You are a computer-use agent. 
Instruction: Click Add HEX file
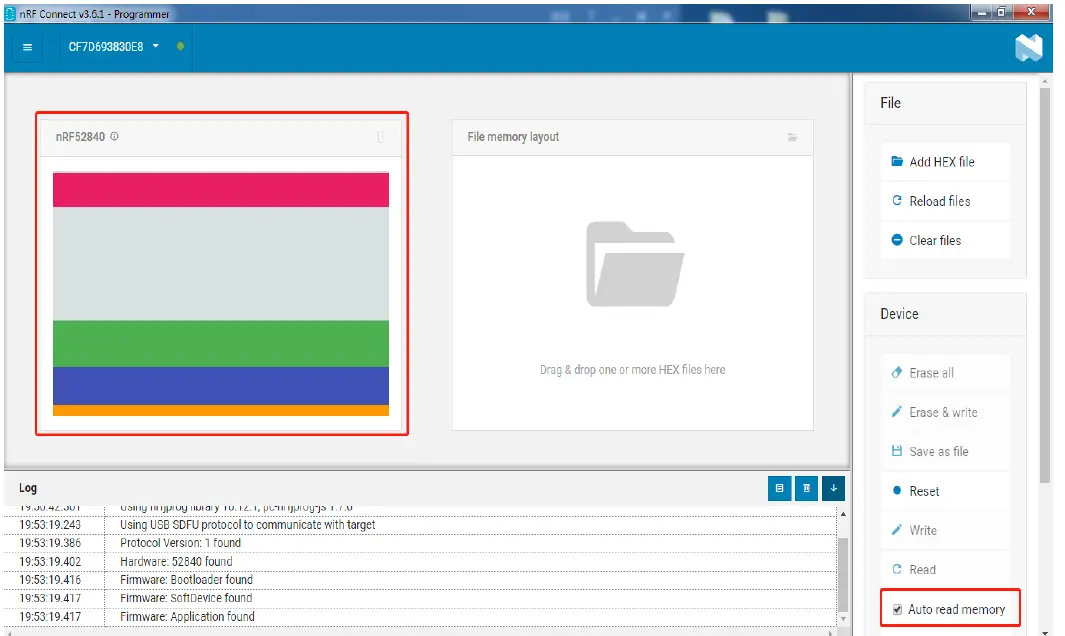[x=945, y=162]
